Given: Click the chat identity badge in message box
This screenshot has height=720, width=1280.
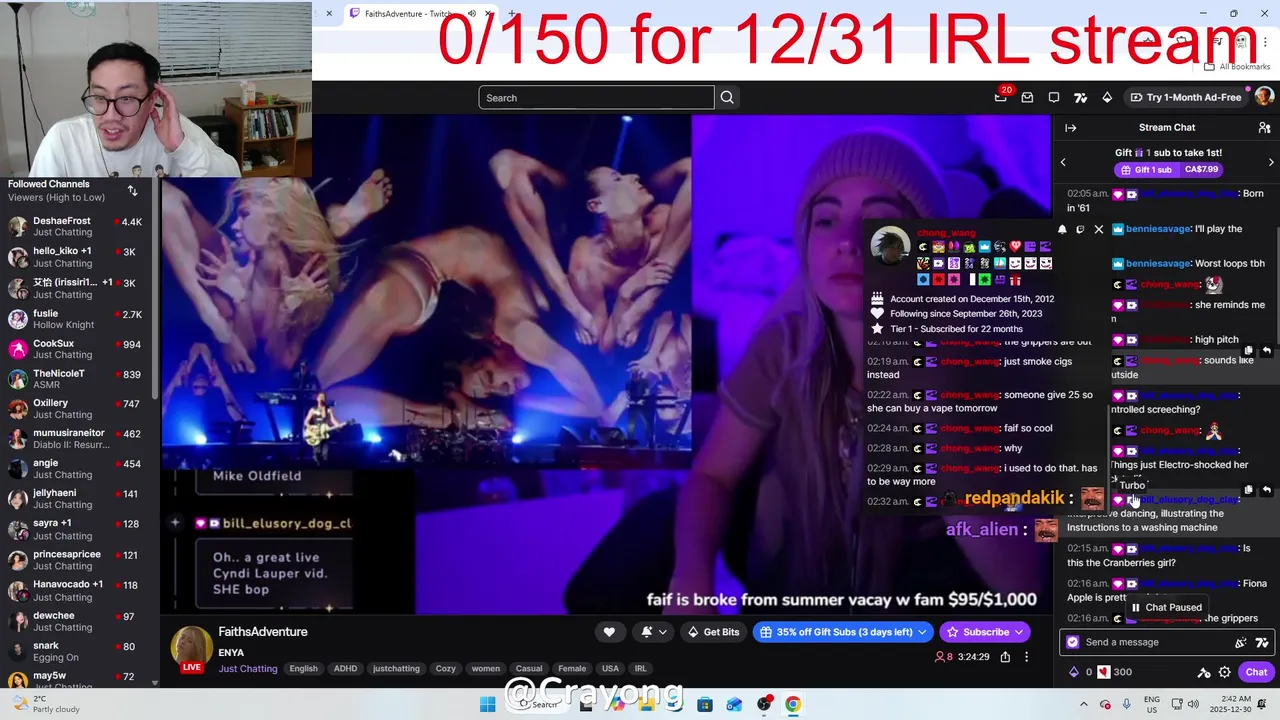Looking at the screenshot, I should pos(1073,642).
